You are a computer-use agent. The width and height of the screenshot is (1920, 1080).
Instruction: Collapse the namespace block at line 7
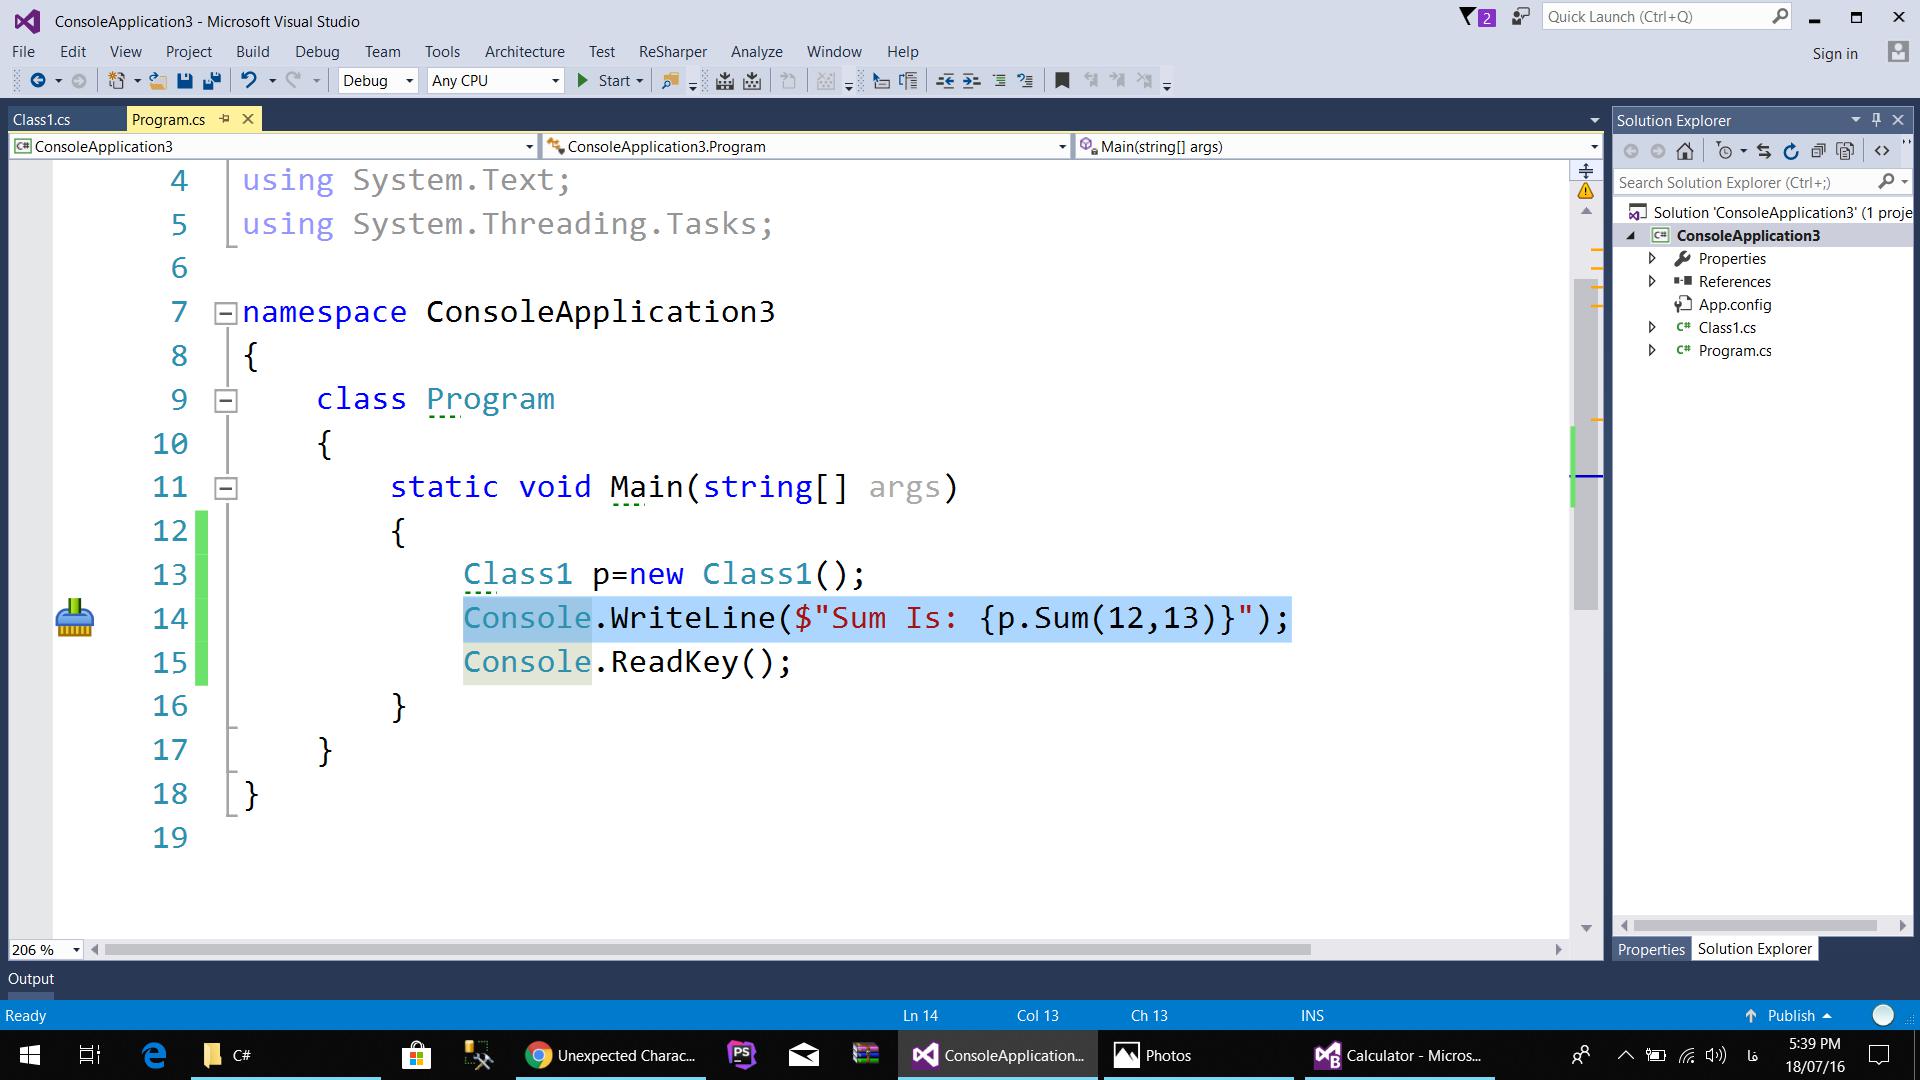pyautogui.click(x=226, y=313)
